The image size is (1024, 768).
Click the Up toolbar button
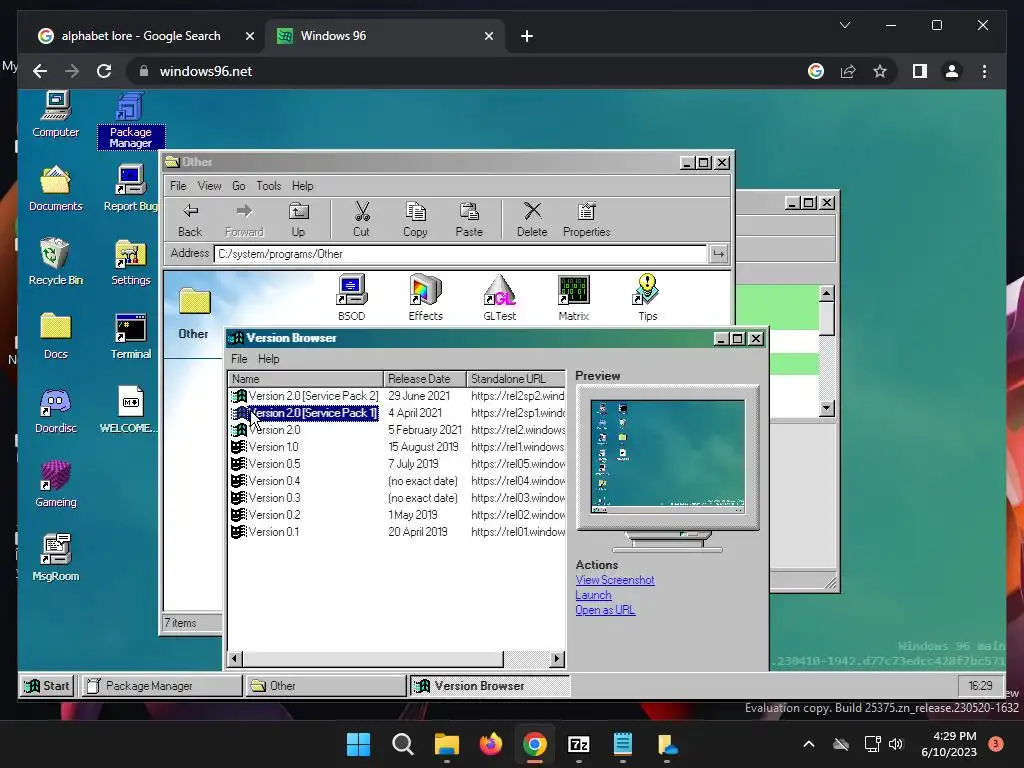click(298, 220)
